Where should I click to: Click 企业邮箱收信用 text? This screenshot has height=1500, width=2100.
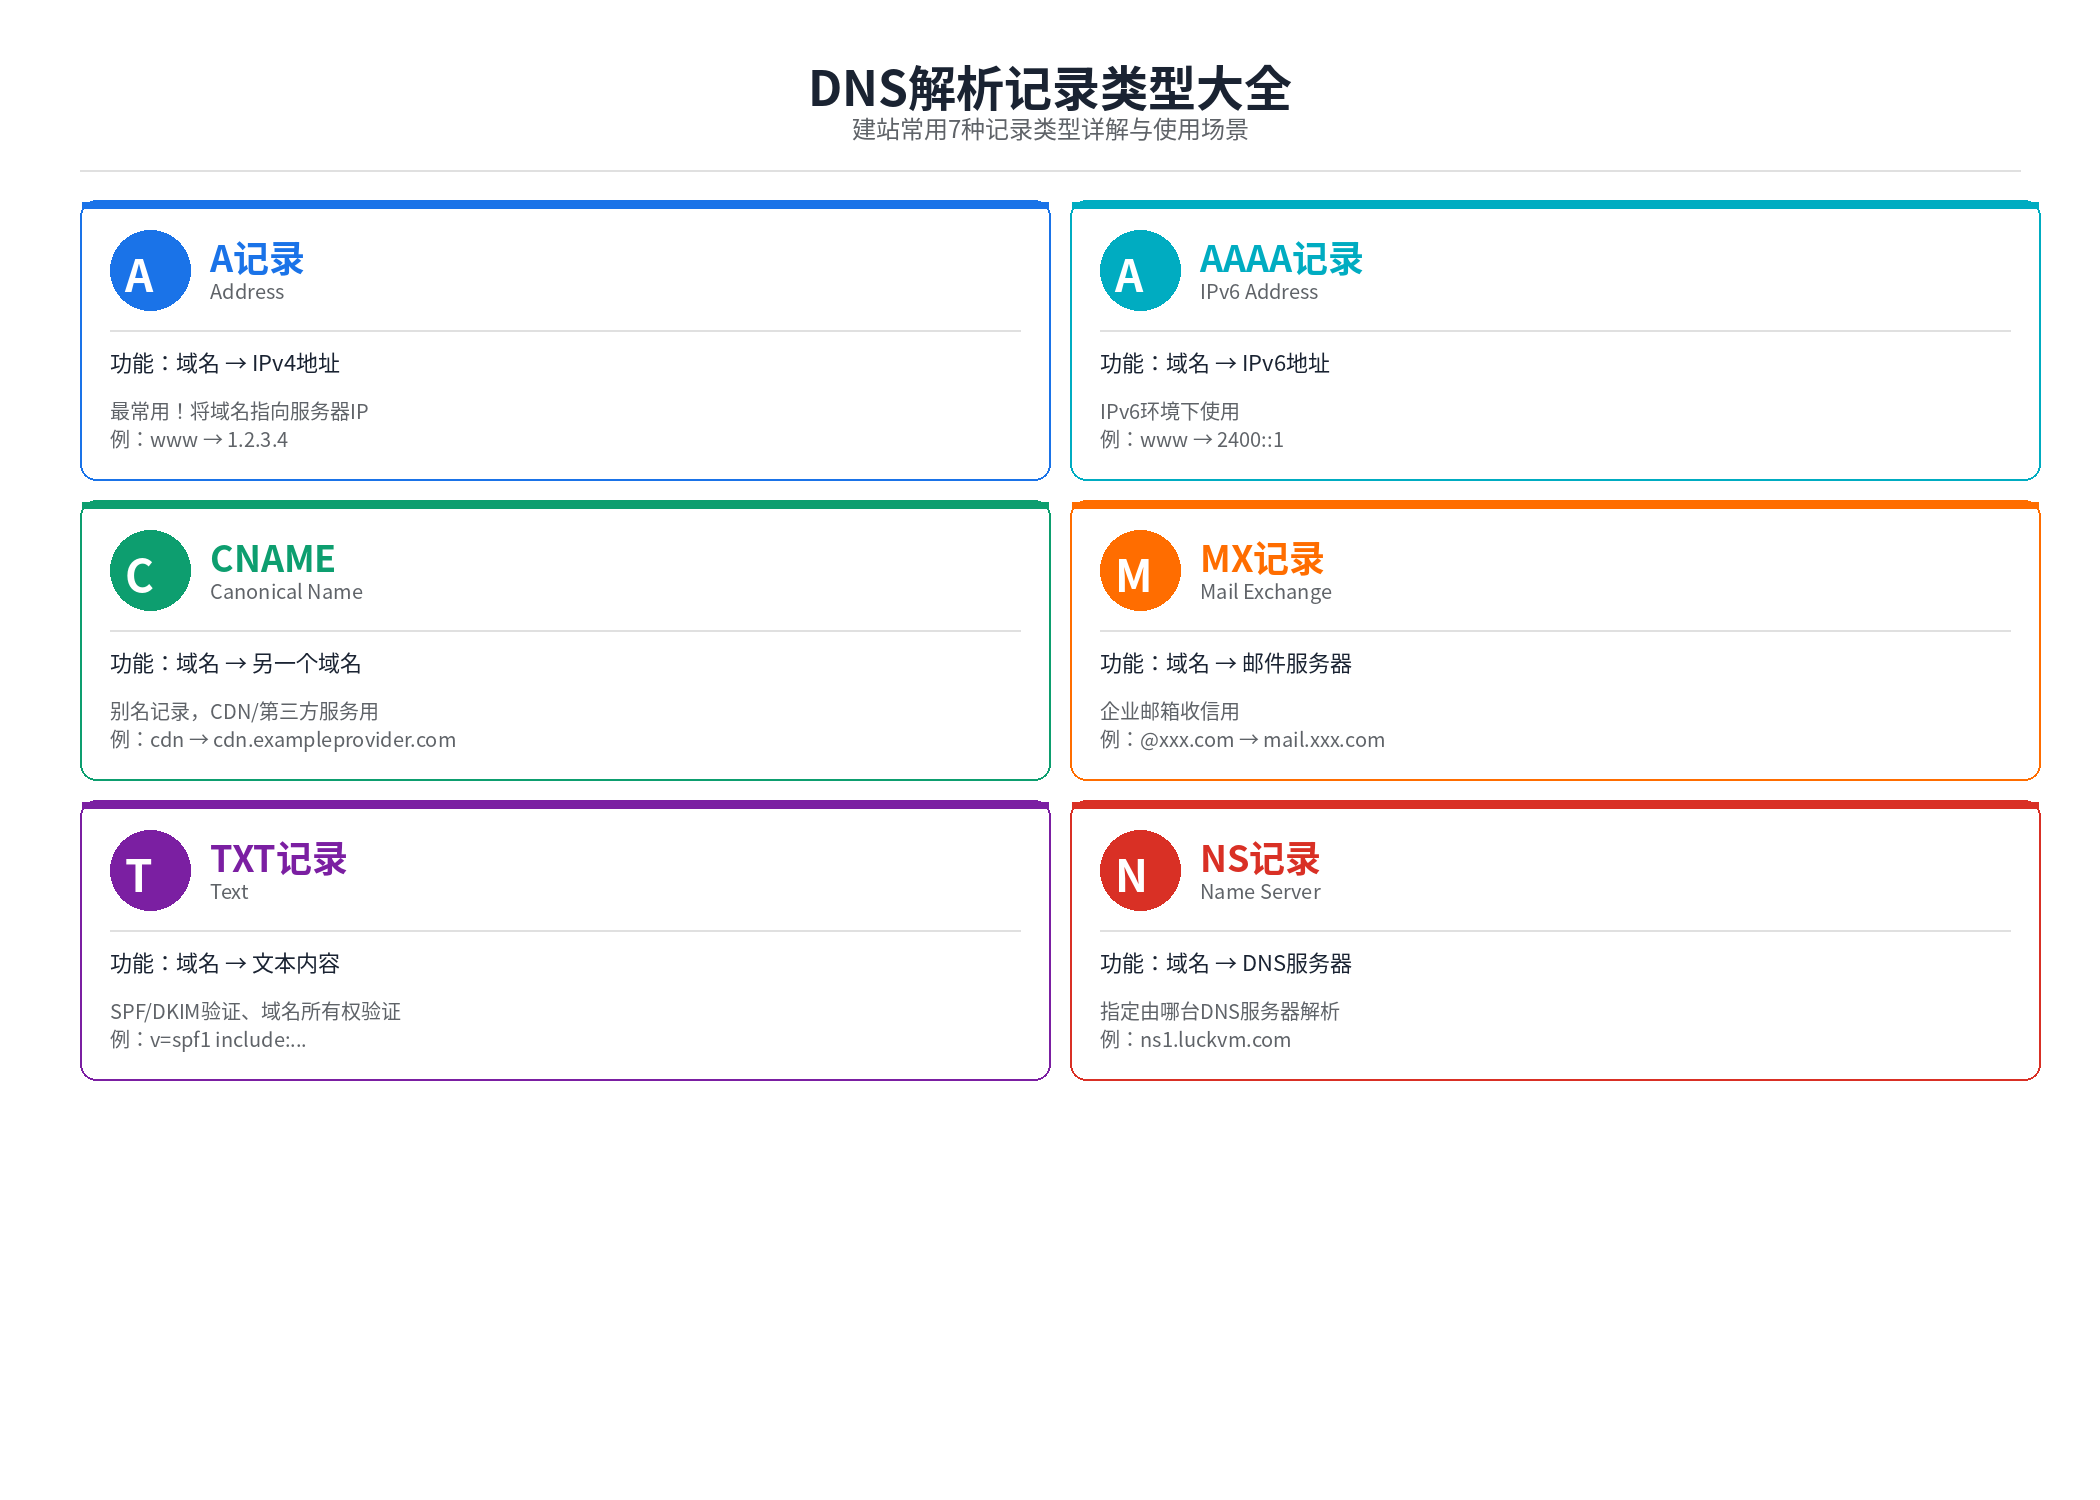[x=1170, y=712]
